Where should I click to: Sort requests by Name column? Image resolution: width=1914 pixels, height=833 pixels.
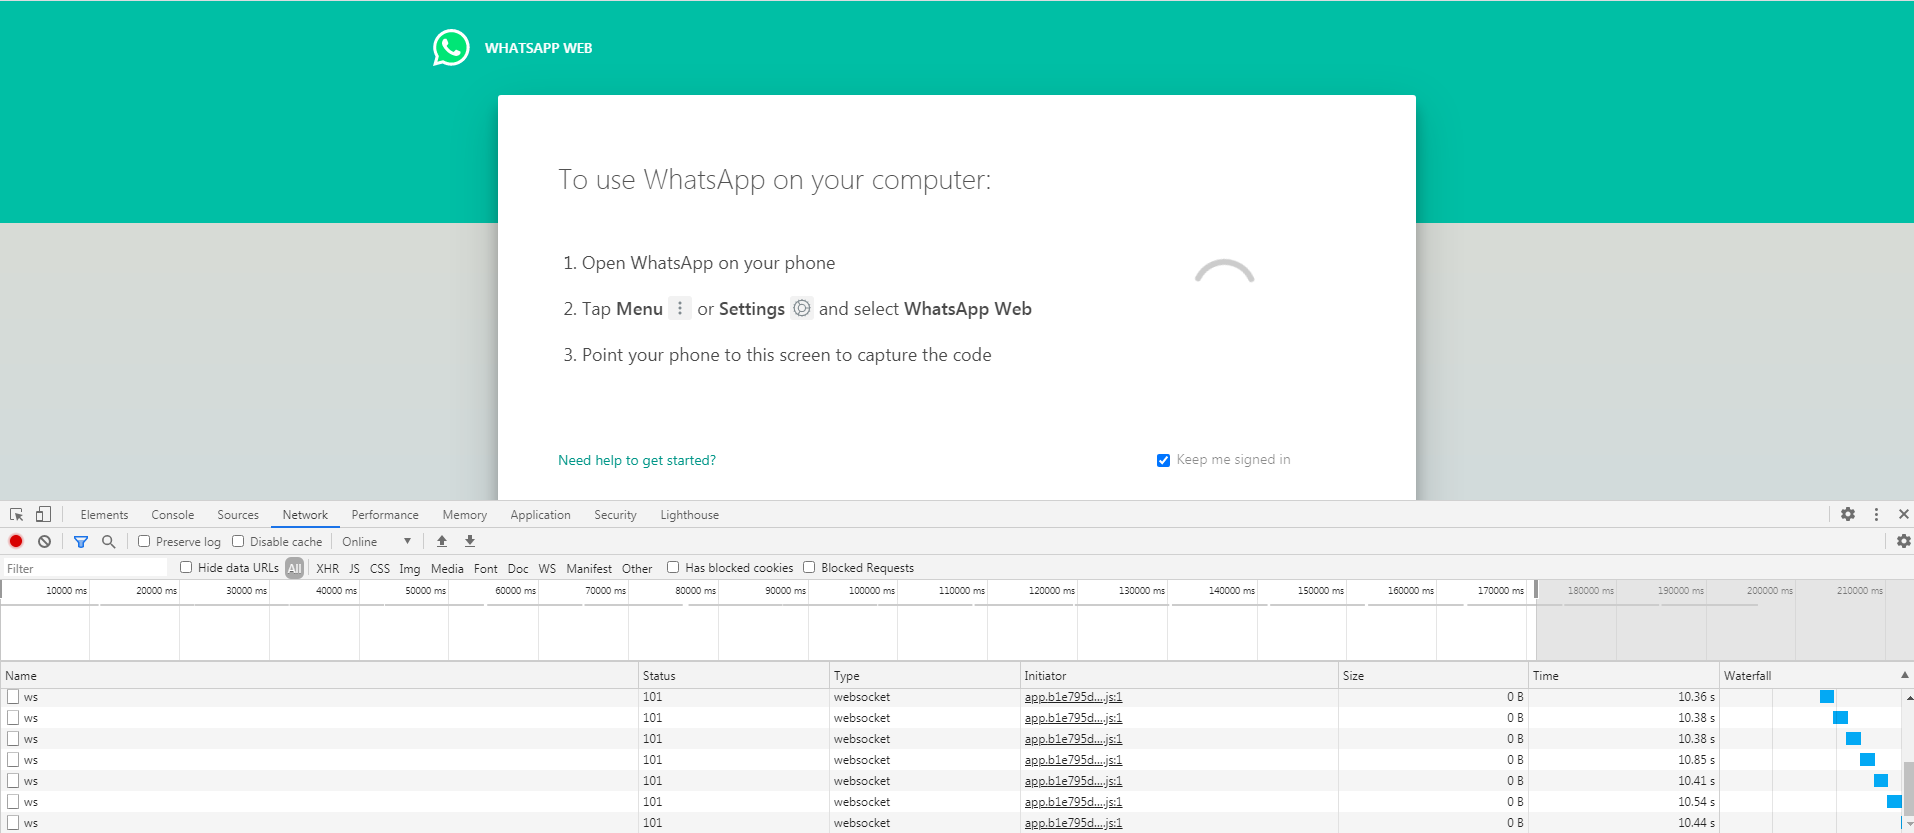319,675
